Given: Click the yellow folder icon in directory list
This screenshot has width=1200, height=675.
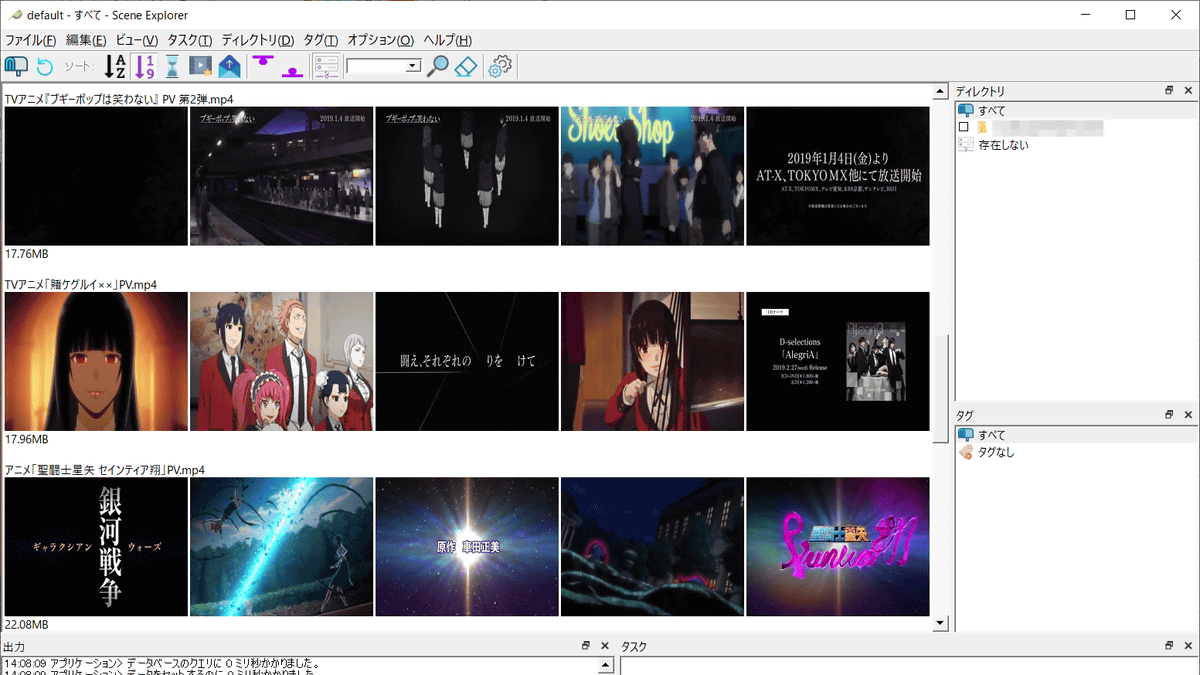Looking at the screenshot, I should 983,128.
